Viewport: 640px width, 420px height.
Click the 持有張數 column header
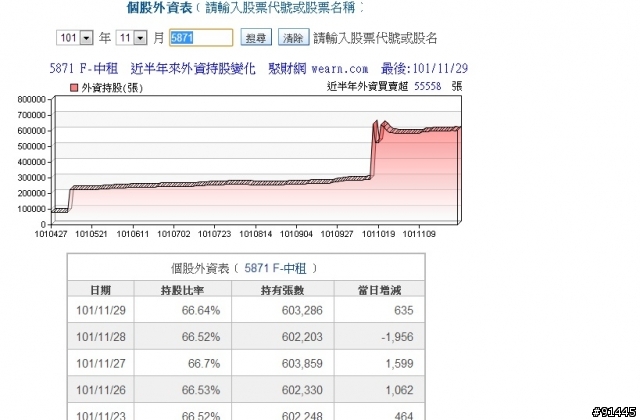(282, 290)
